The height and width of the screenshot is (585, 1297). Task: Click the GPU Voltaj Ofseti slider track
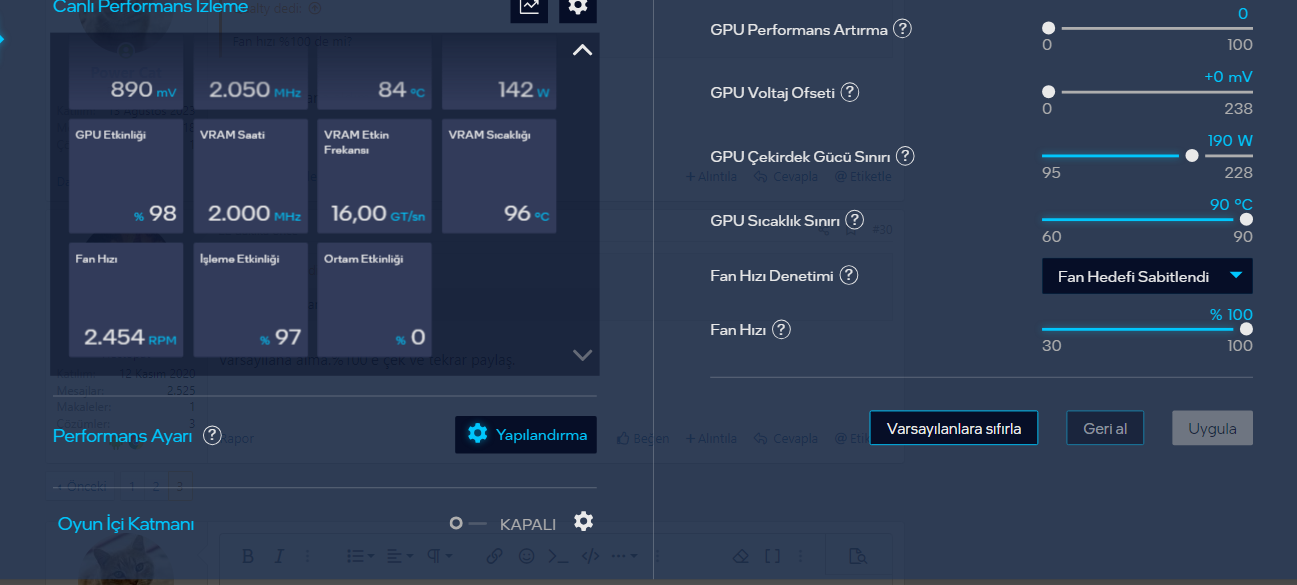1147,91
